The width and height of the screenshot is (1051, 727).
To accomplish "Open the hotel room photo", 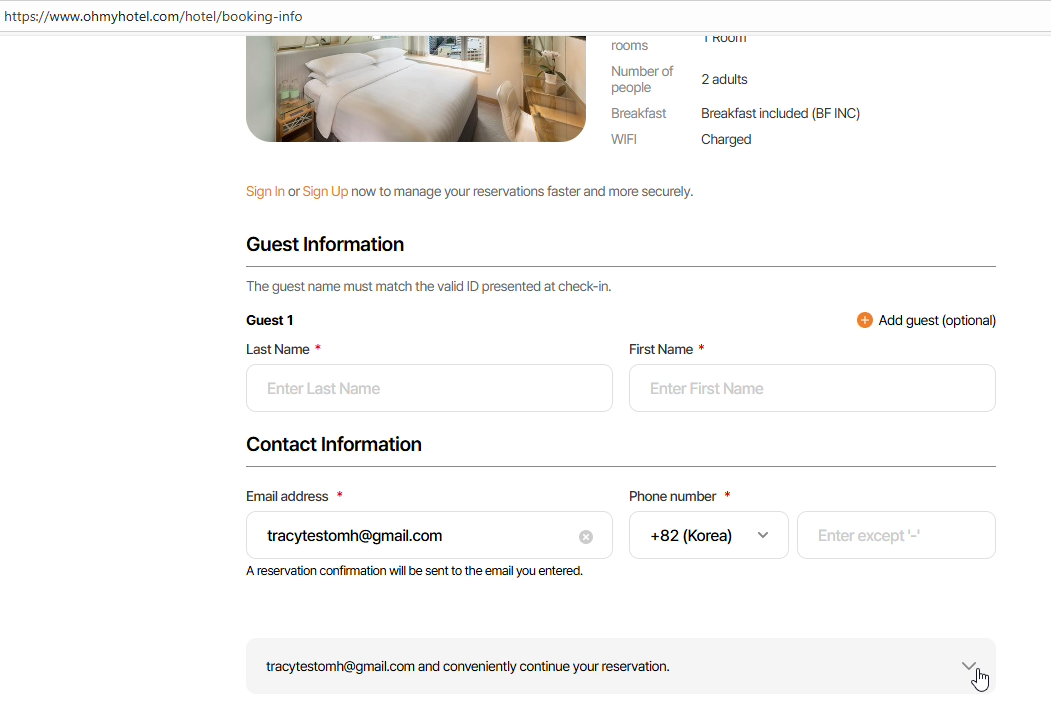I will click(415, 88).
